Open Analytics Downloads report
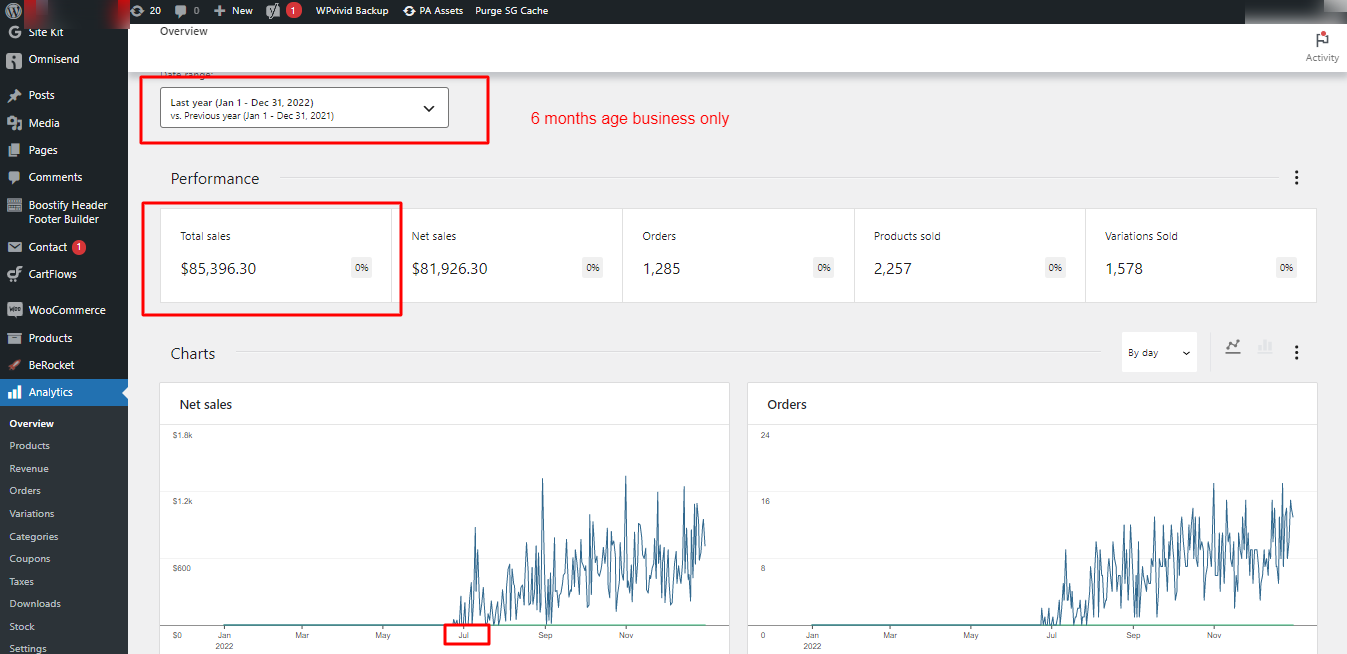1347x654 pixels. point(35,604)
